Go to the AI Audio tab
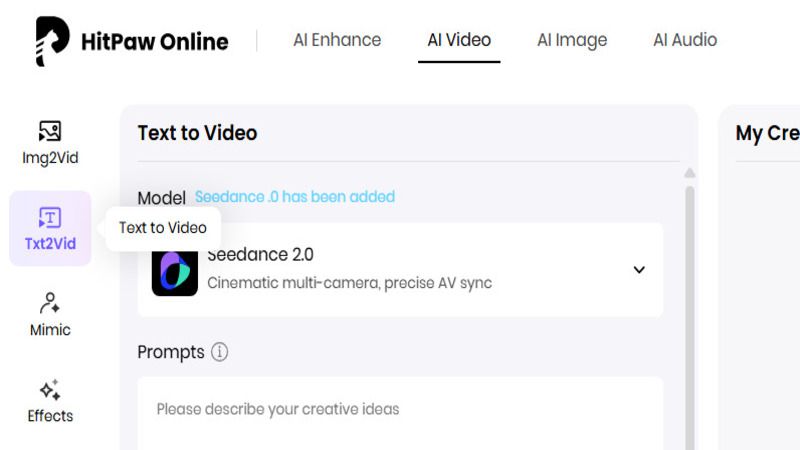The image size is (800, 450). [685, 40]
